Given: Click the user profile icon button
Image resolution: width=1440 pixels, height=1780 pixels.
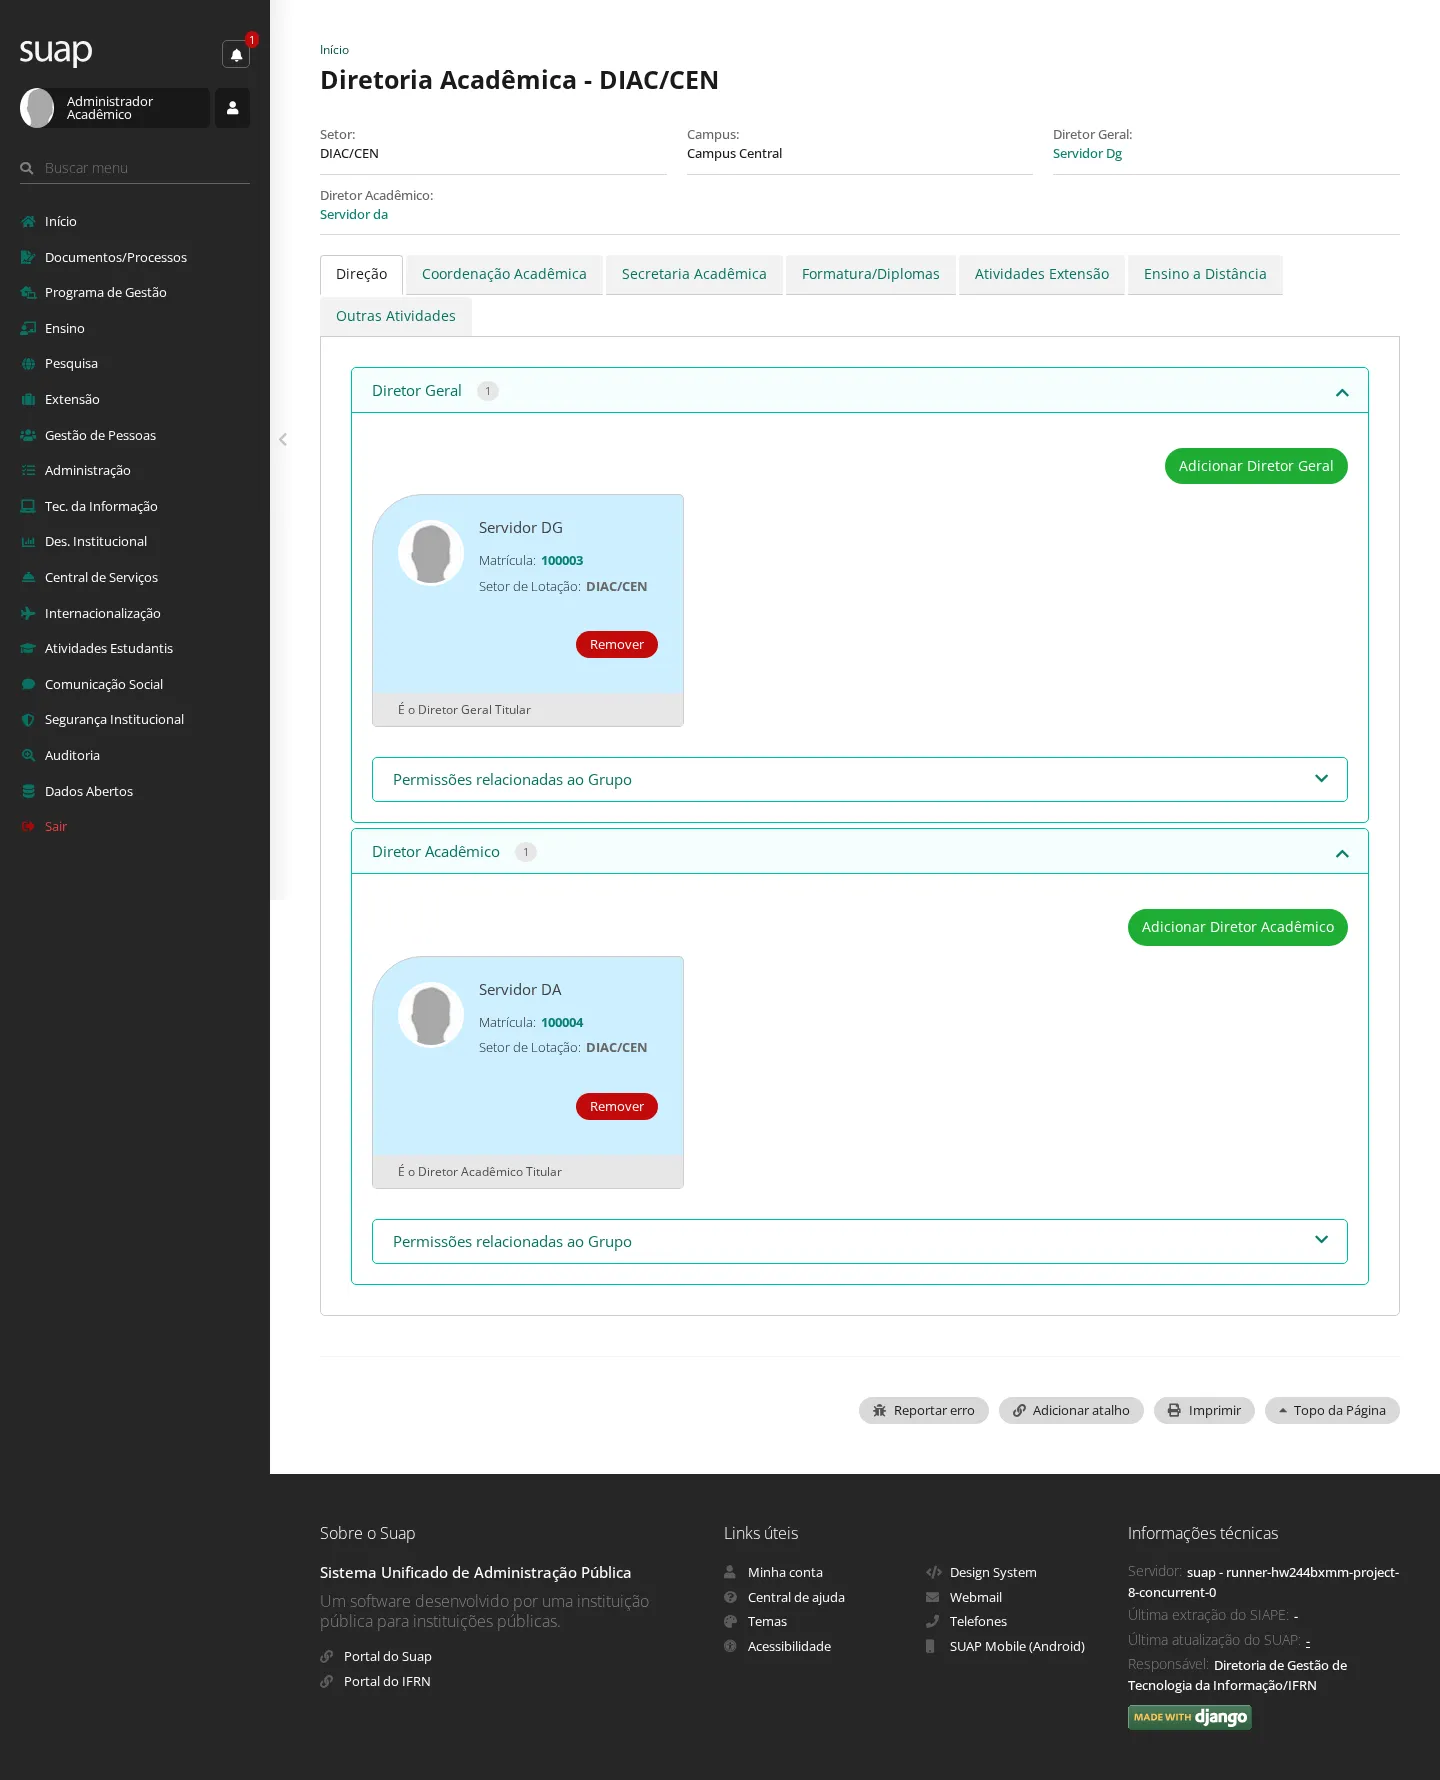Looking at the screenshot, I should point(232,108).
